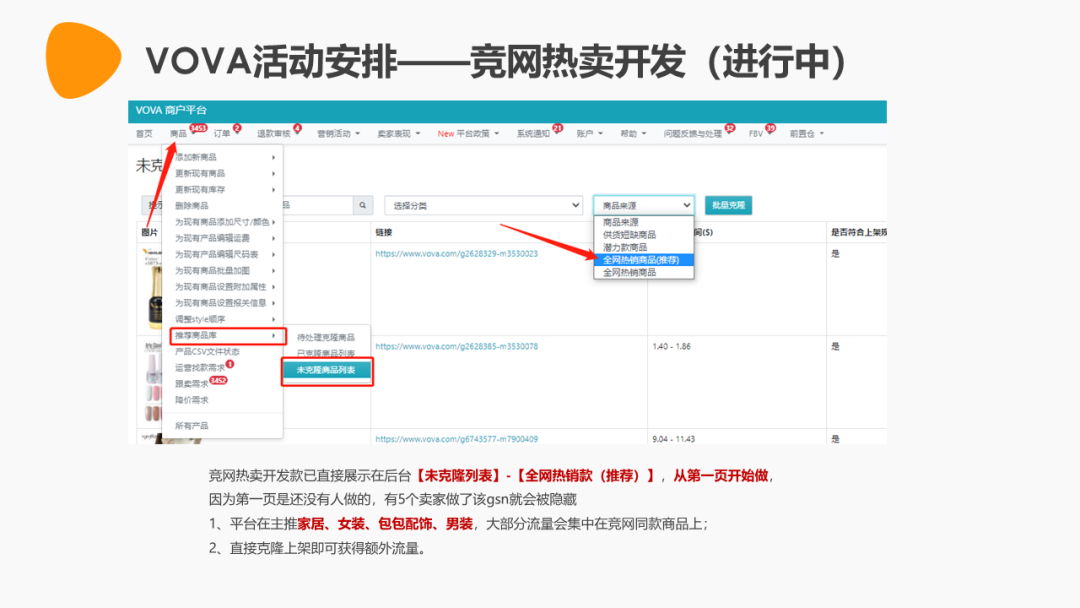Click the badge next to 运营找款需求
Viewport: 1080px width, 608px height.
pyautogui.click(x=230, y=364)
